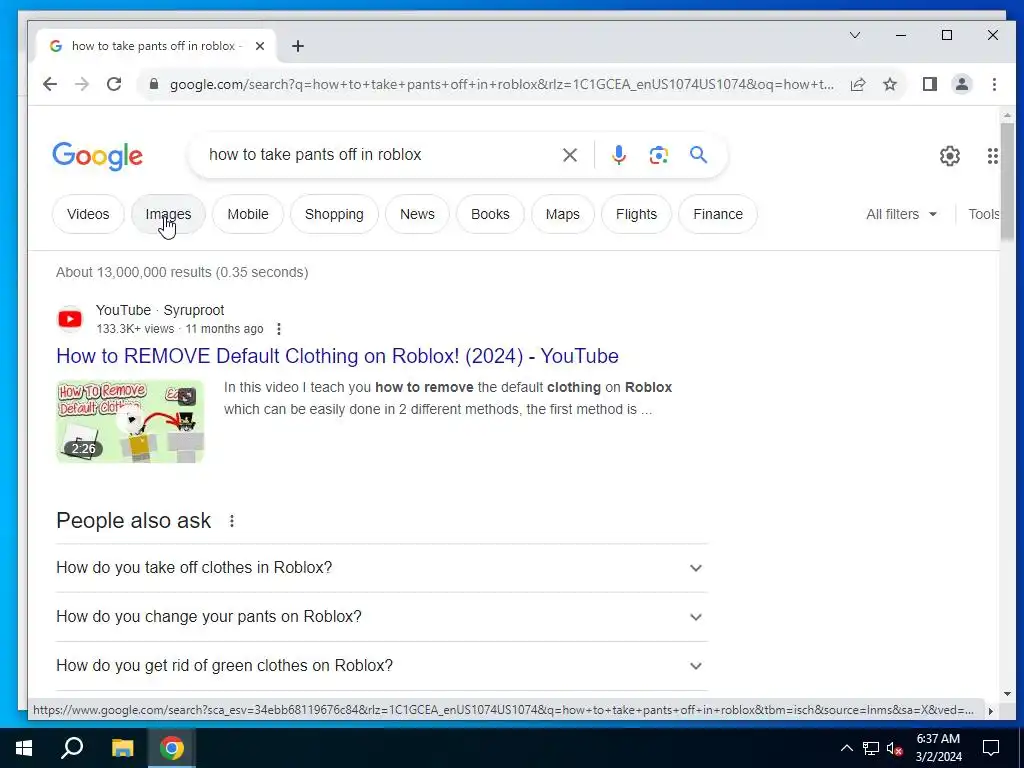Clear the search query with X
The image size is (1024, 768).
click(x=569, y=155)
